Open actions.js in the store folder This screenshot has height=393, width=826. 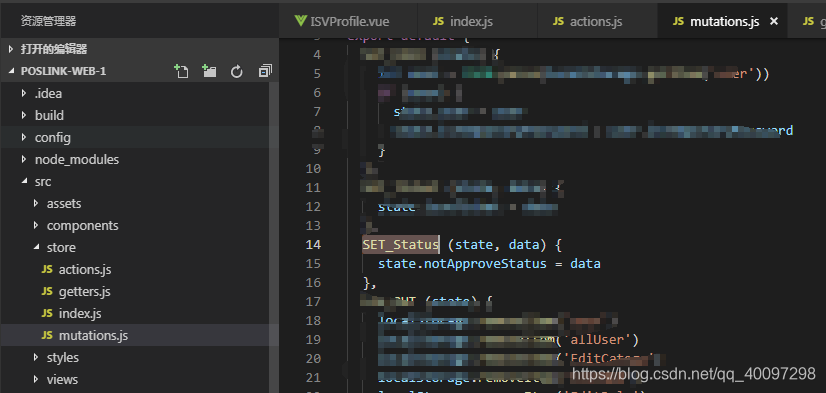pyautogui.click(x=85, y=269)
